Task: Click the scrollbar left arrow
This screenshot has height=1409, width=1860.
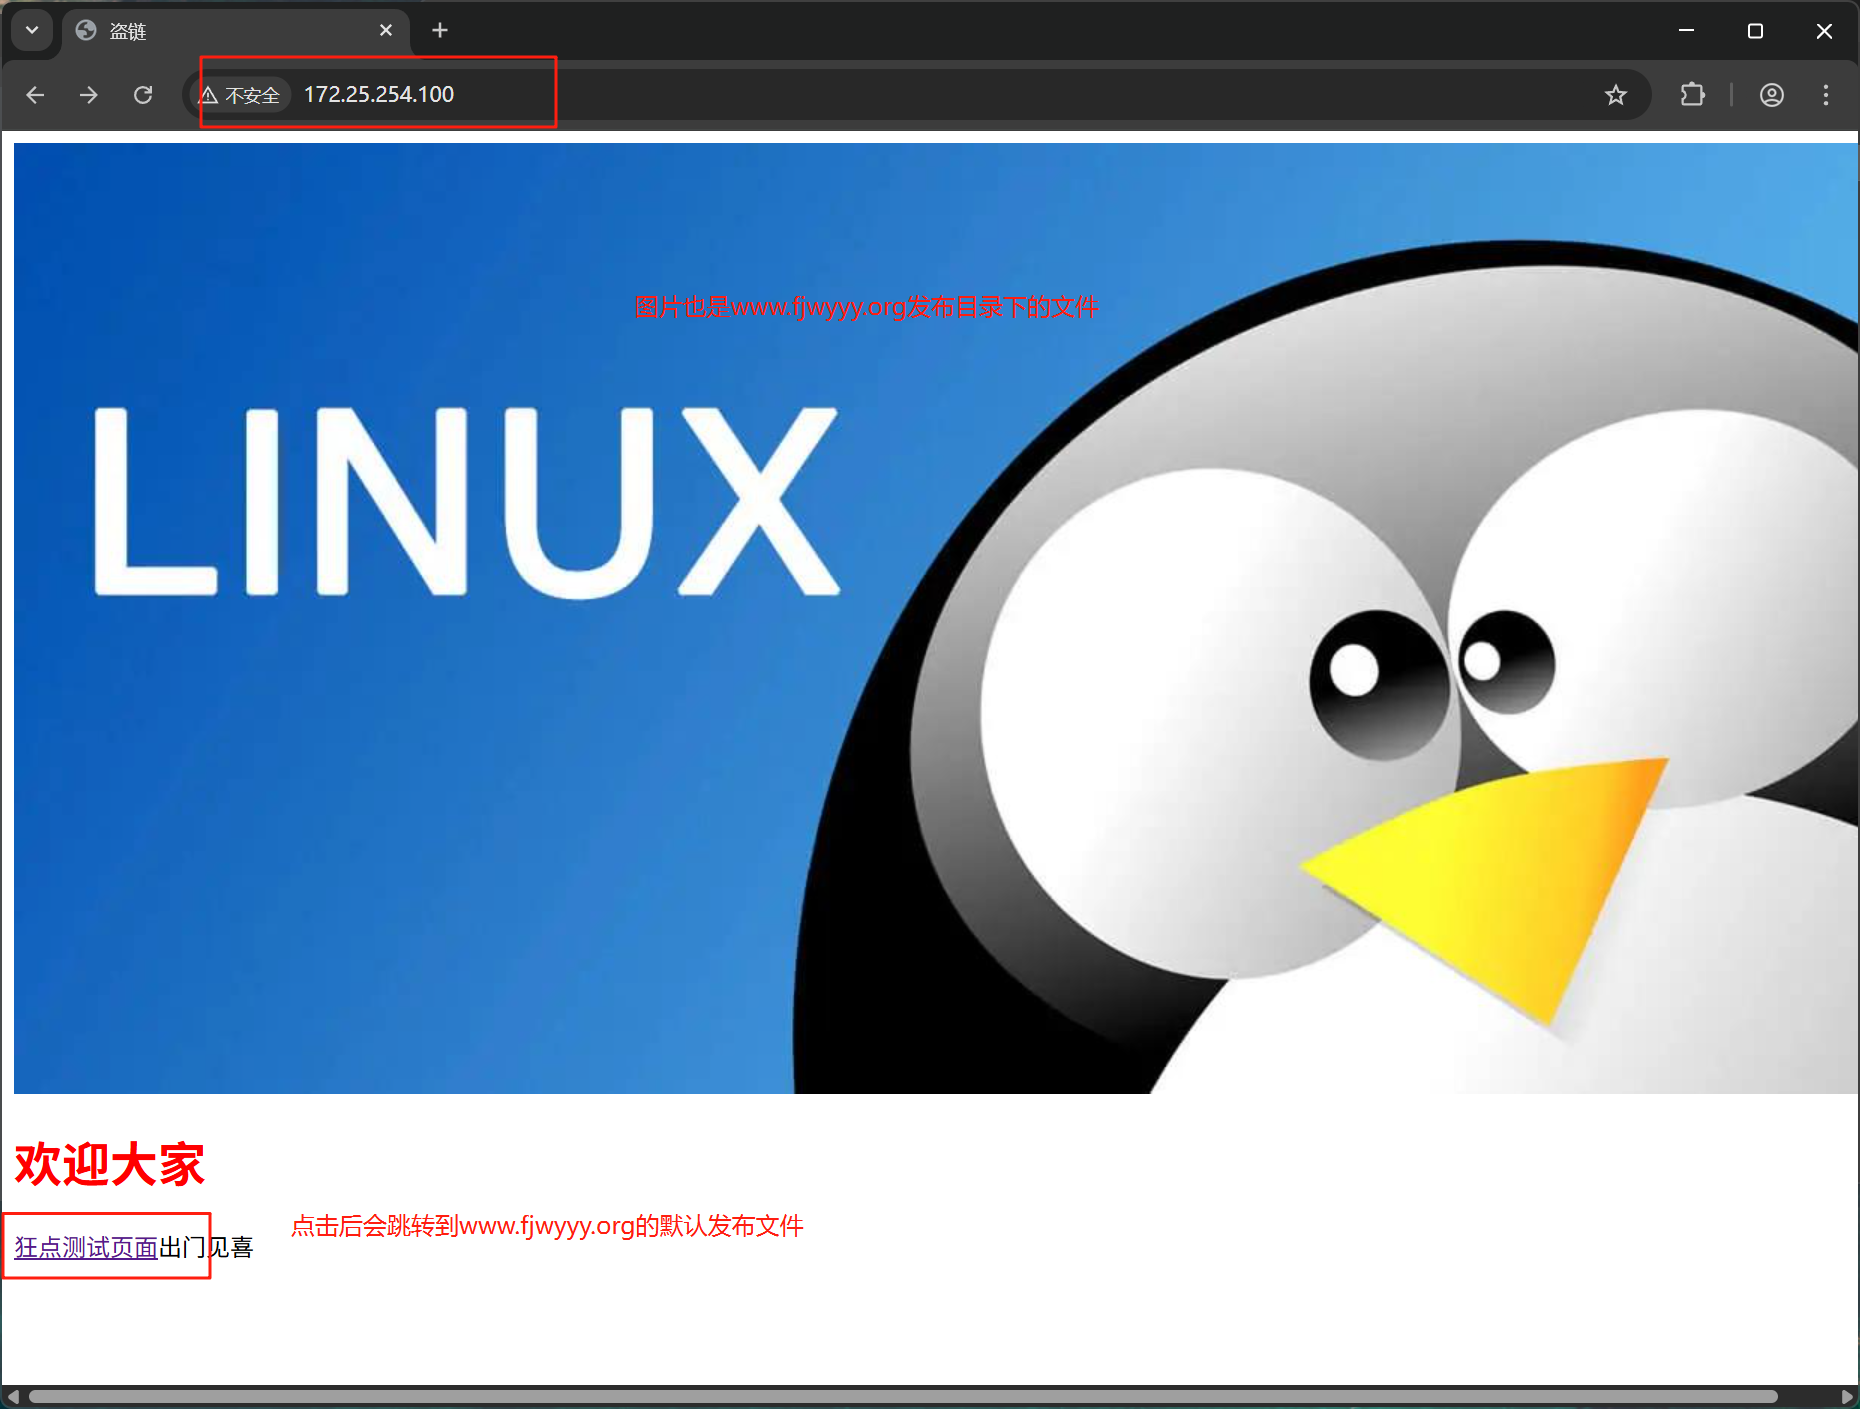Action: pyautogui.click(x=13, y=1397)
